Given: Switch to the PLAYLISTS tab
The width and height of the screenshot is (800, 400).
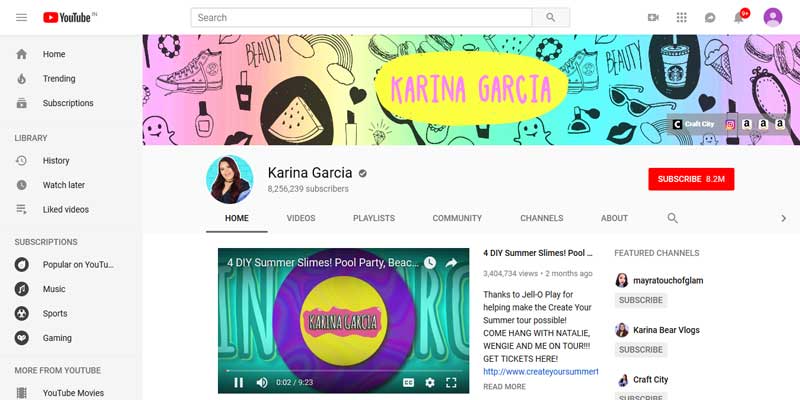Looking at the screenshot, I should coord(374,218).
